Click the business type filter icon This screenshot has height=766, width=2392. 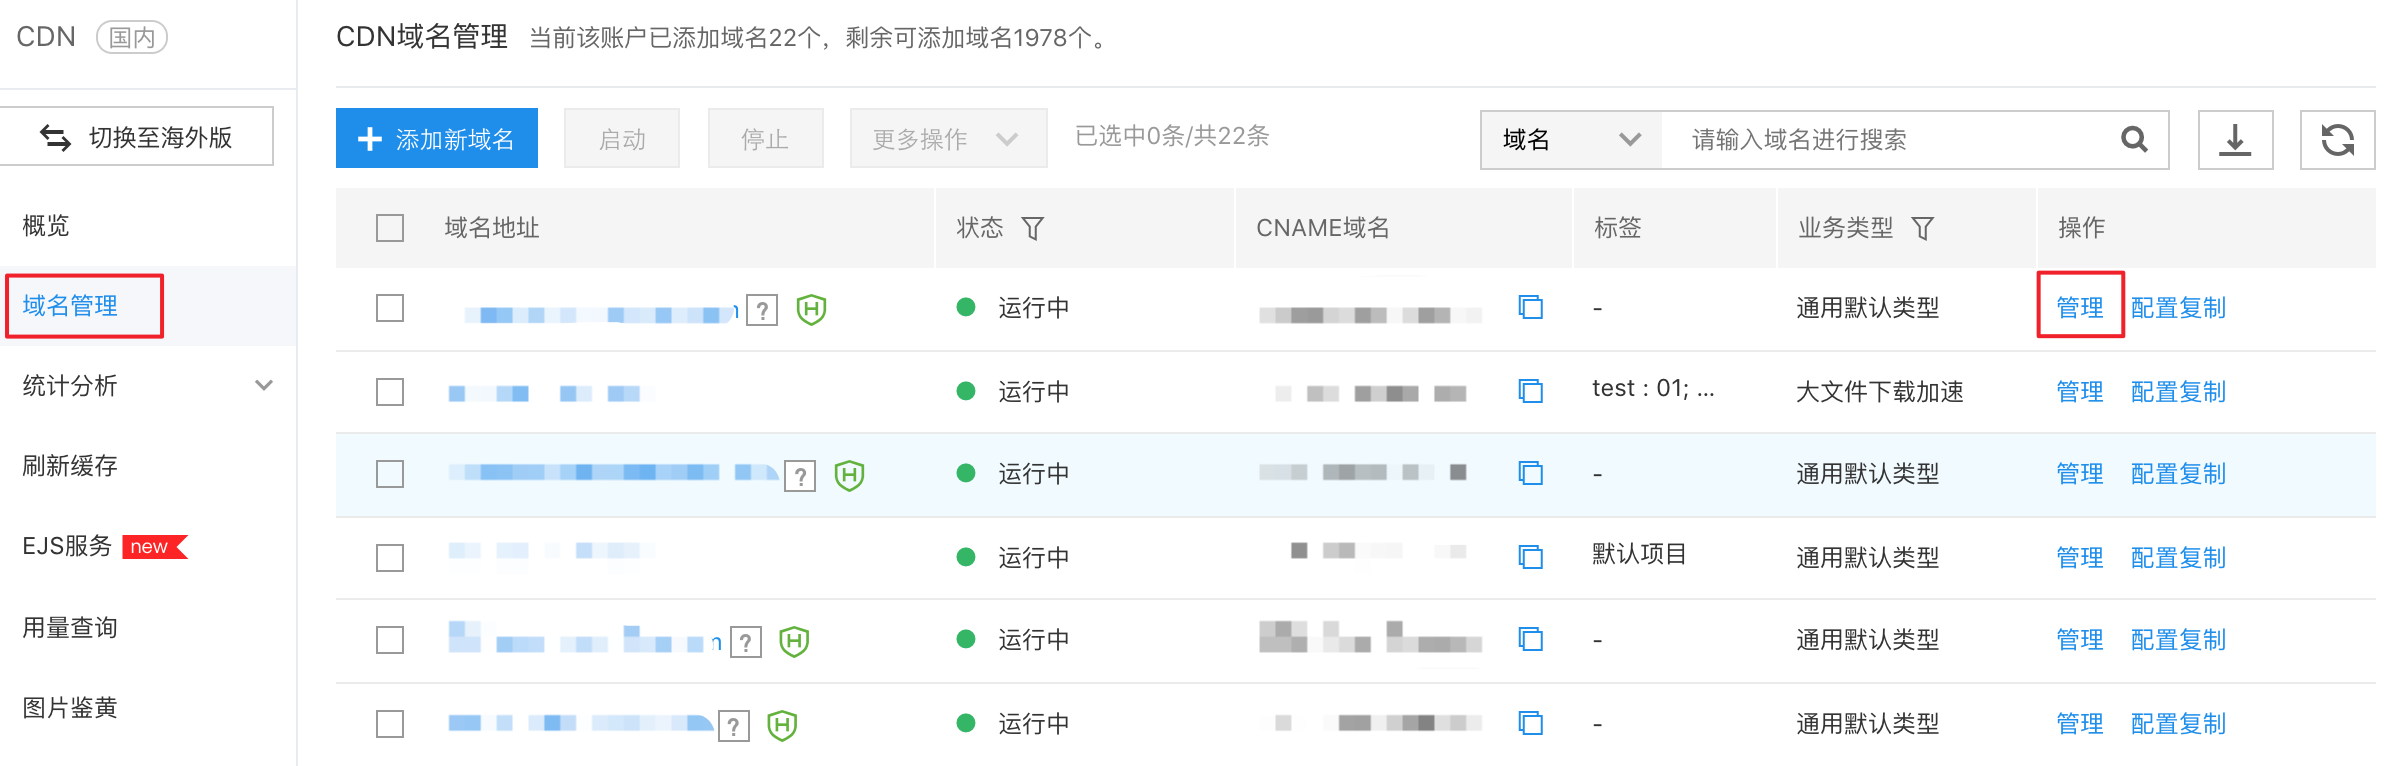coord(1922,229)
